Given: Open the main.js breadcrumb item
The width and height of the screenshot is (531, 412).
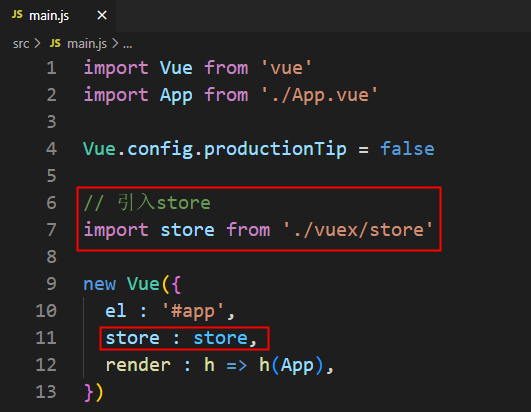Looking at the screenshot, I should (x=87, y=44).
